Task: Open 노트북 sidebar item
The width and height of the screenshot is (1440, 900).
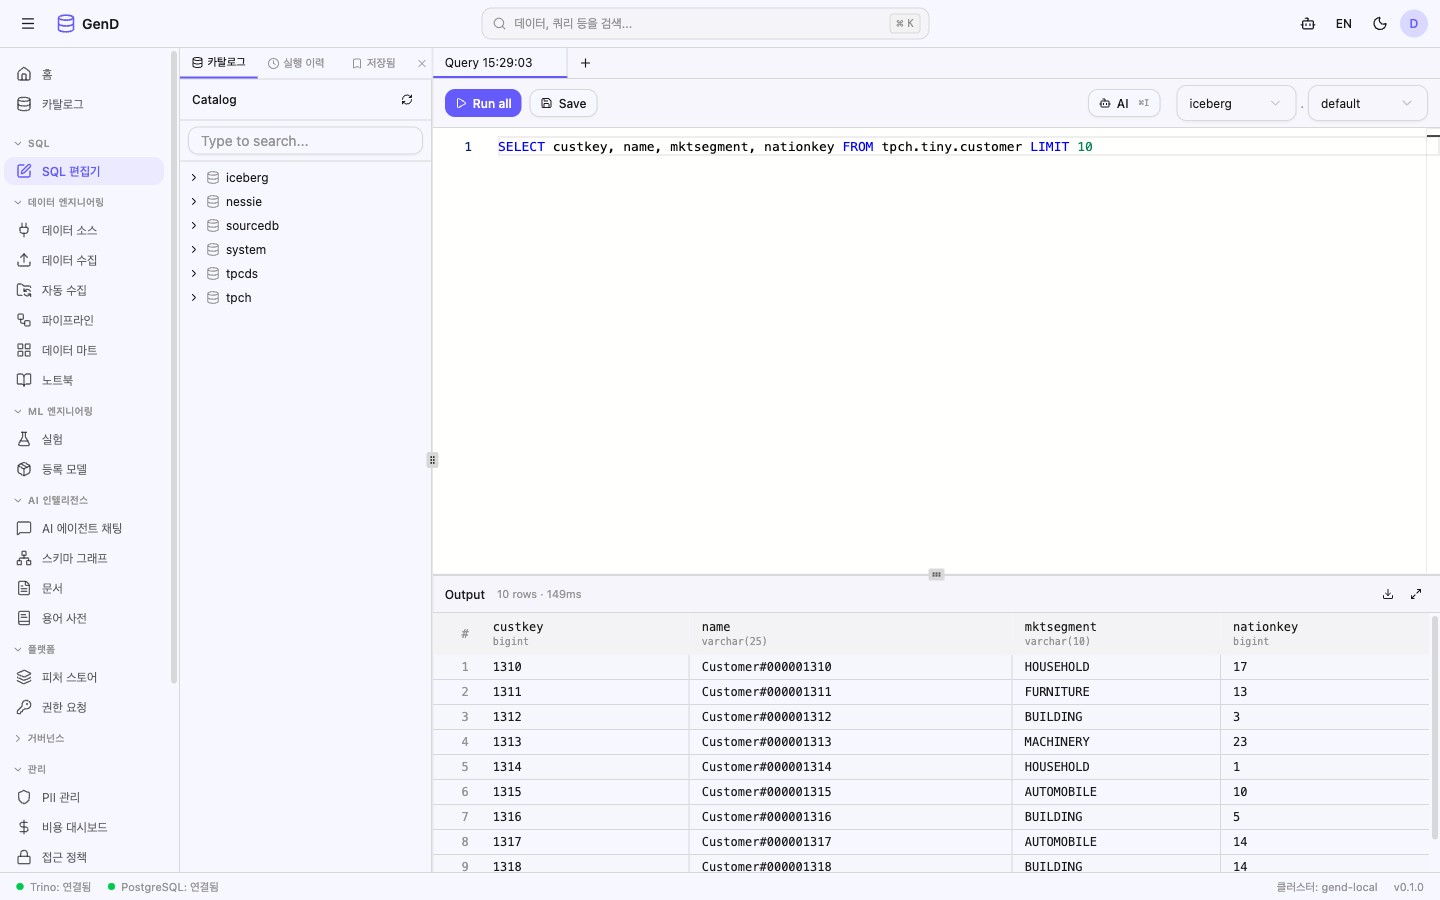Action: coord(84,380)
